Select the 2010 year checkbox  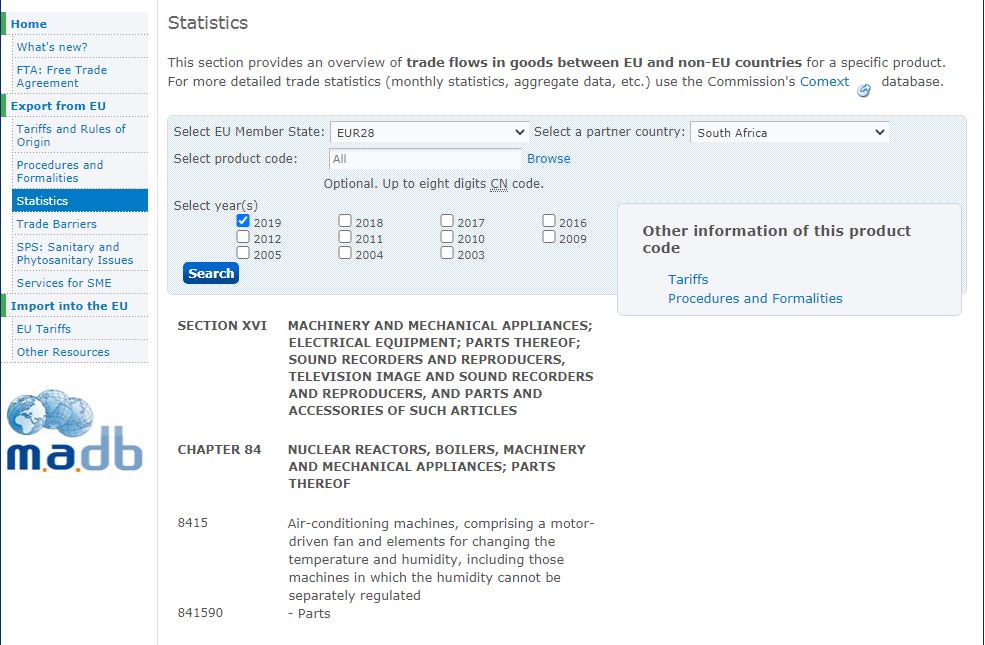pyautogui.click(x=447, y=237)
